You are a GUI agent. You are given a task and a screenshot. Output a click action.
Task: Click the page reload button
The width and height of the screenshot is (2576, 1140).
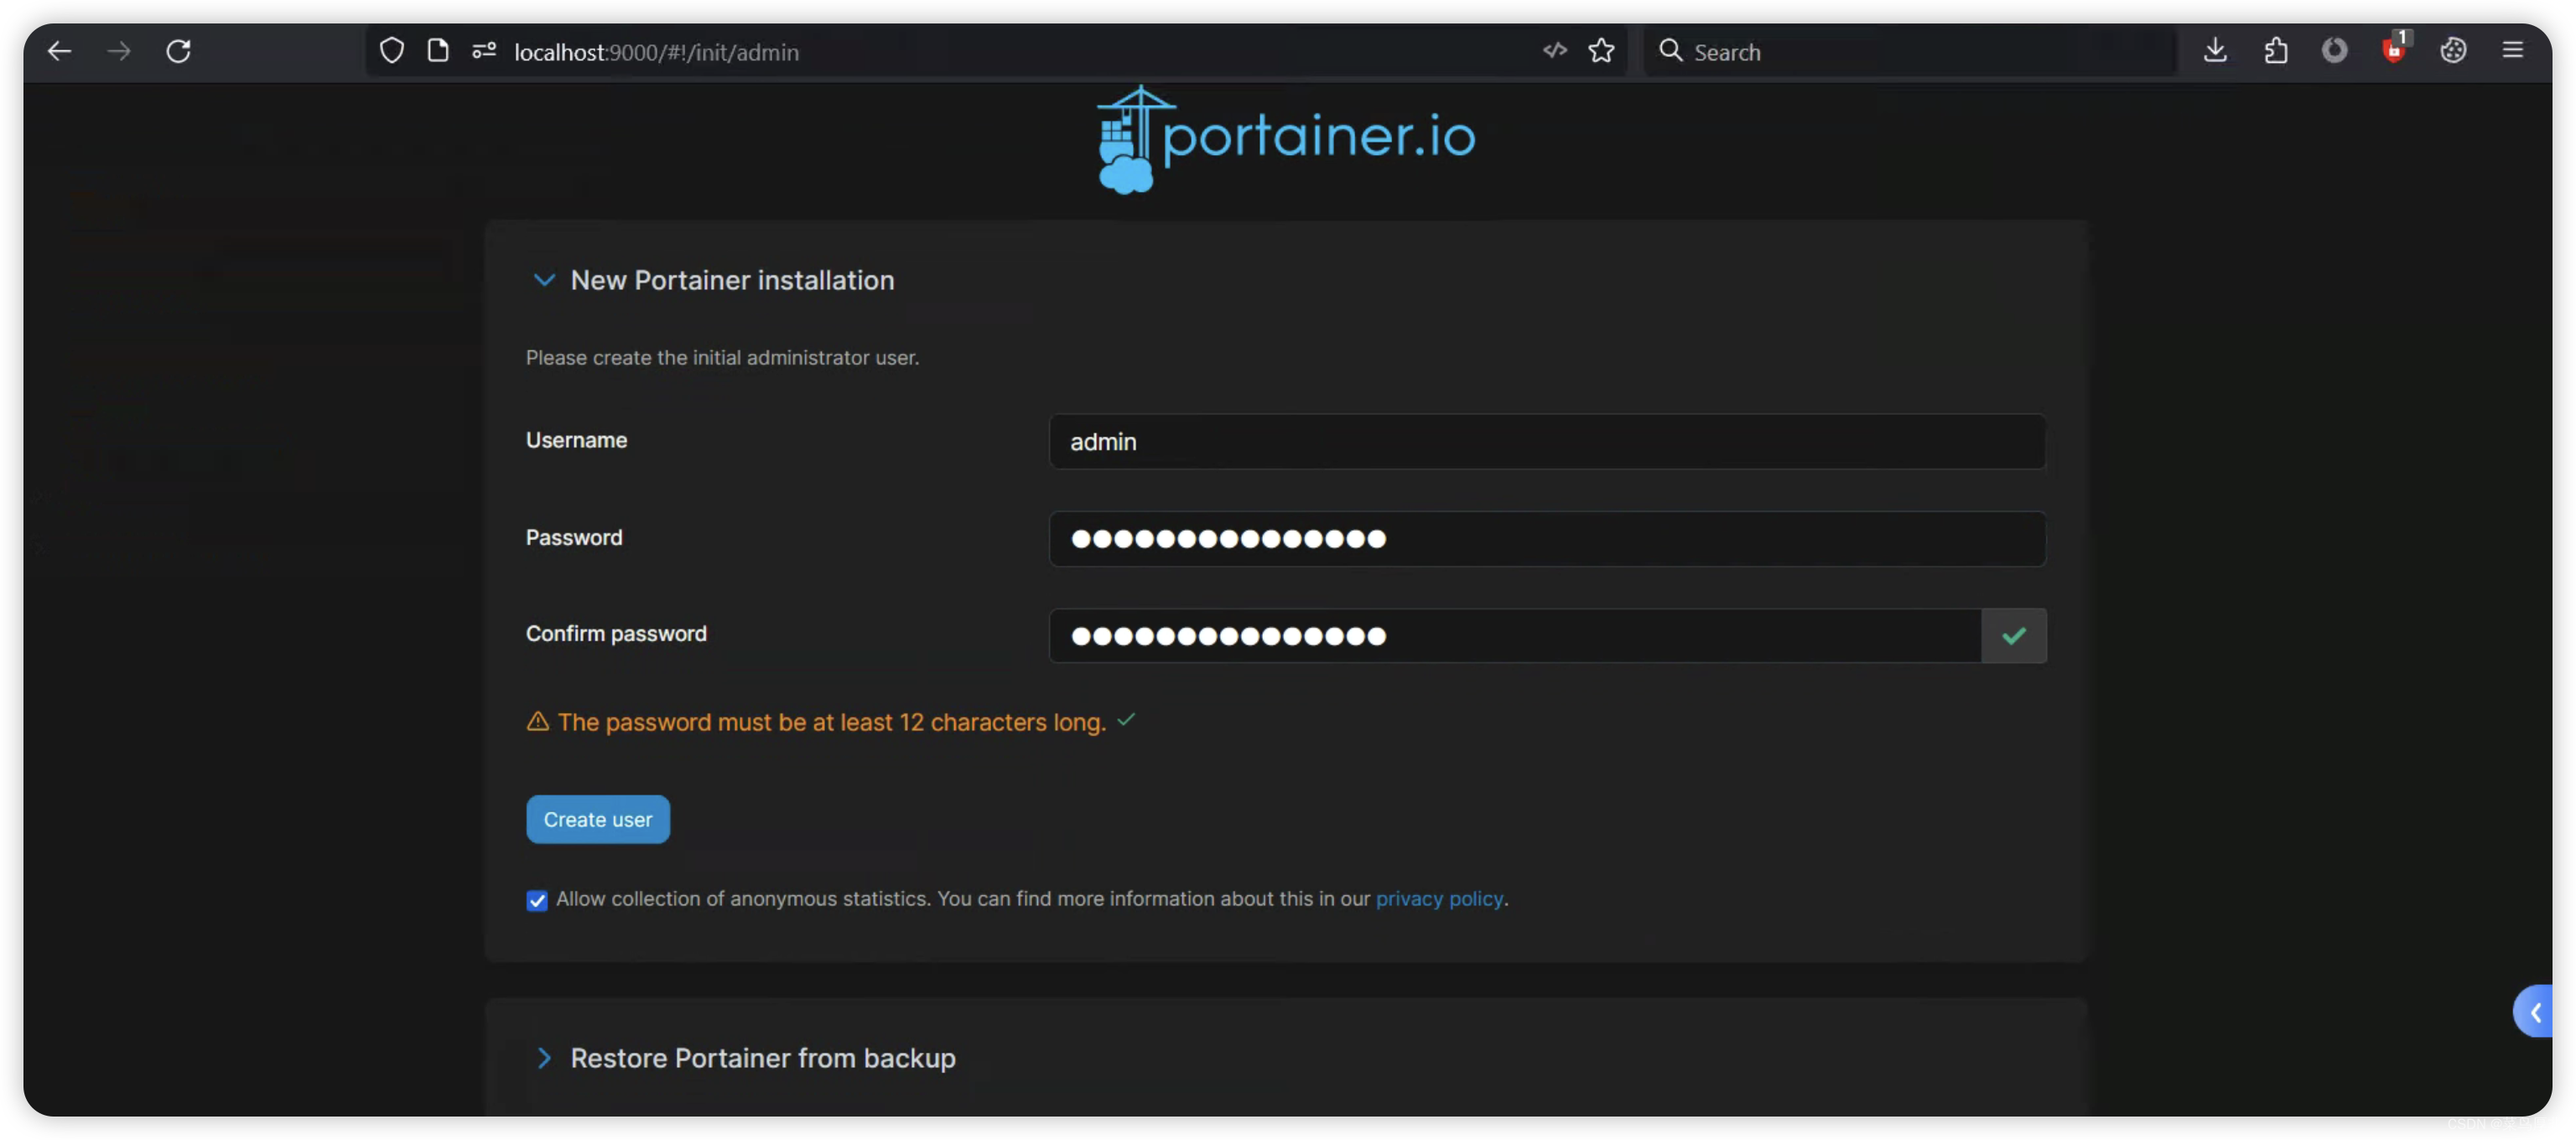point(178,51)
